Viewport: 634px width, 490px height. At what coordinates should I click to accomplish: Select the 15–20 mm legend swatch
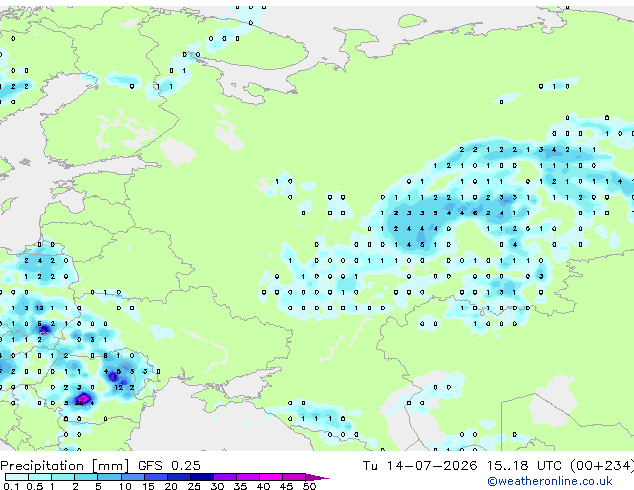click(155, 477)
